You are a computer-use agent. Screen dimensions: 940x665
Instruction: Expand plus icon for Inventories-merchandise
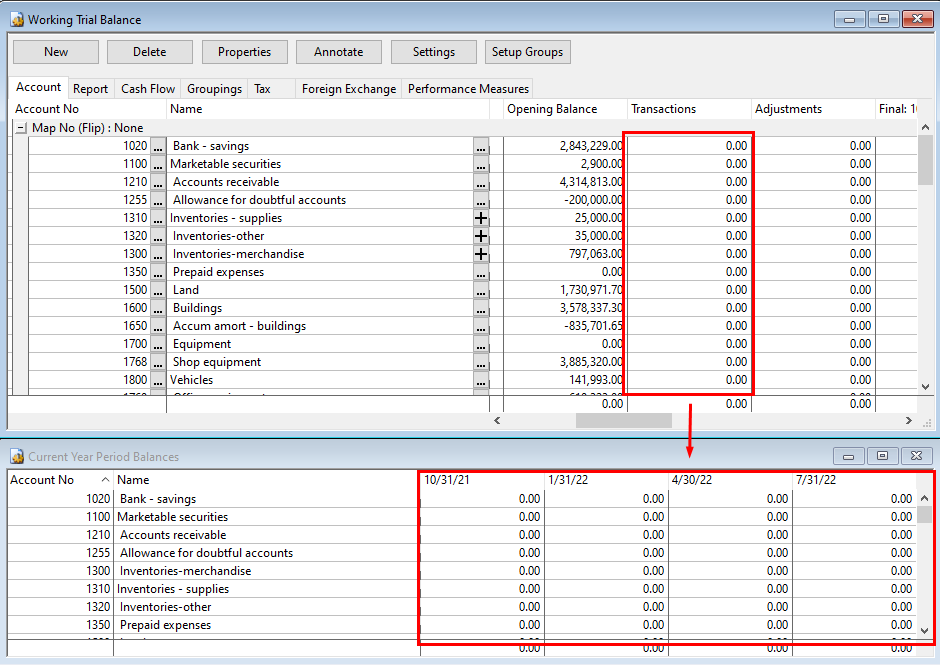[481, 254]
